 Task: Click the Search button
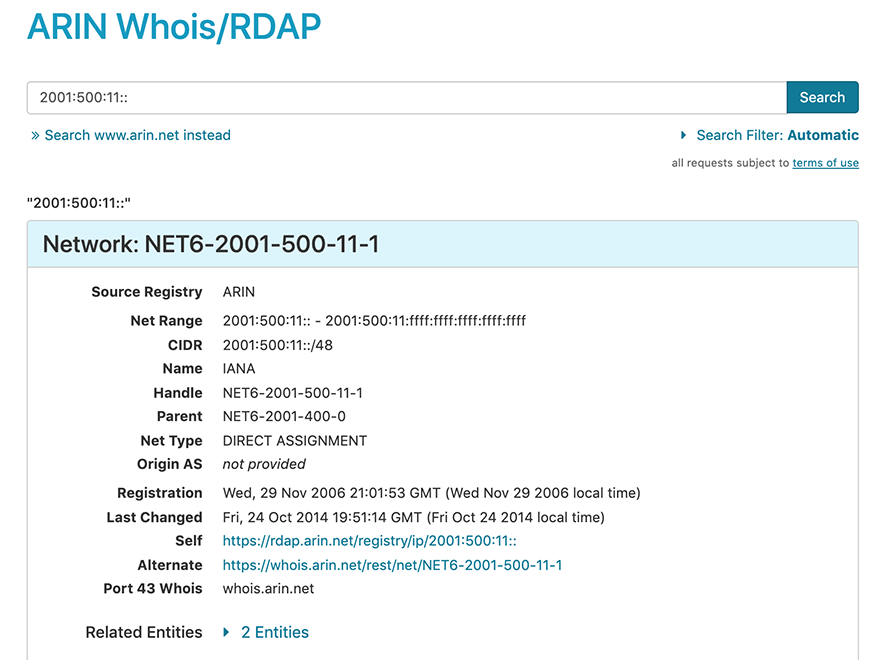(x=822, y=98)
